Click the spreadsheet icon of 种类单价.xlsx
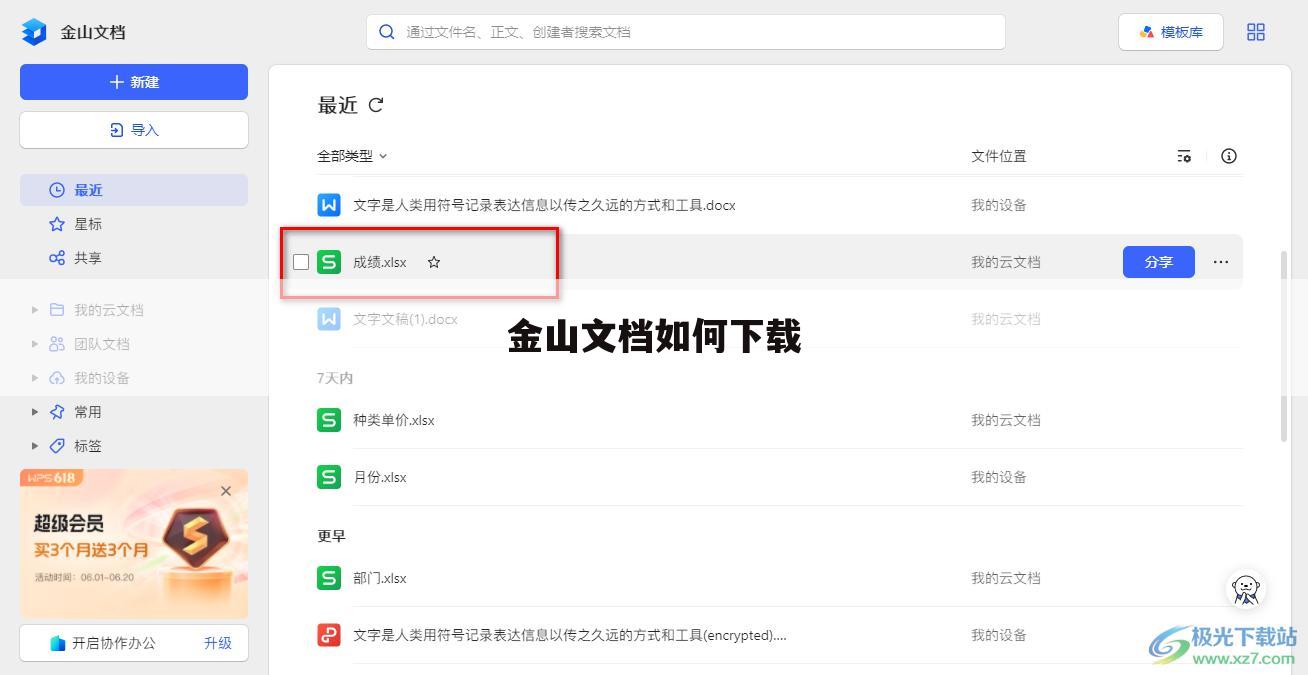The height and width of the screenshot is (675, 1308). point(329,420)
